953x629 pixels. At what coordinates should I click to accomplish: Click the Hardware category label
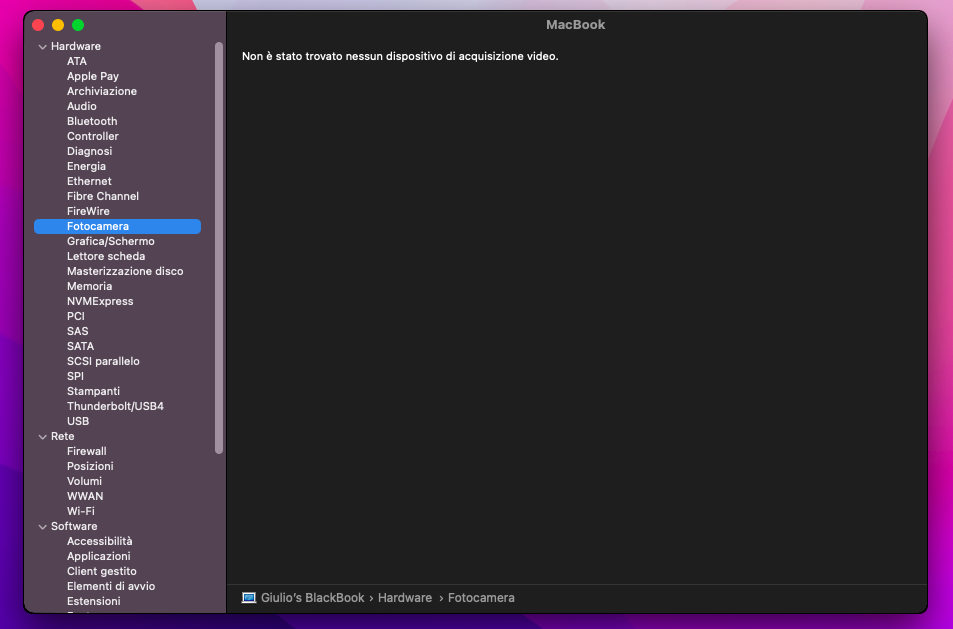coord(75,46)
